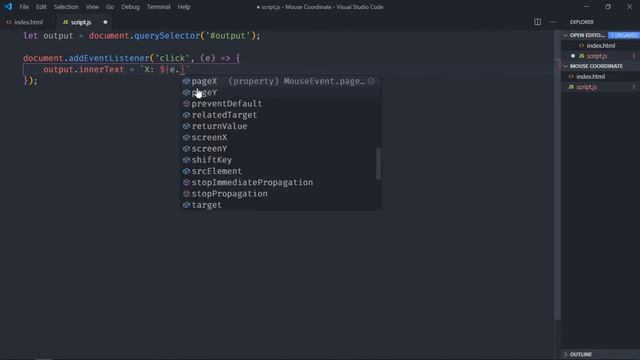Click the method icon next to stopPropagation
640x360 pixels.
click(x=186, y=193)
